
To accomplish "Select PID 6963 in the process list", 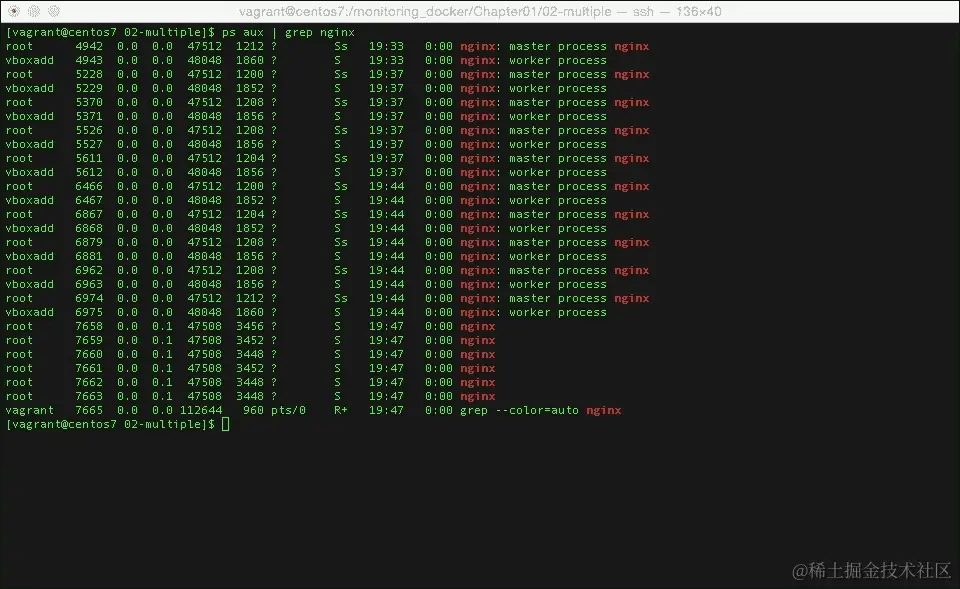I will point(89,285).
